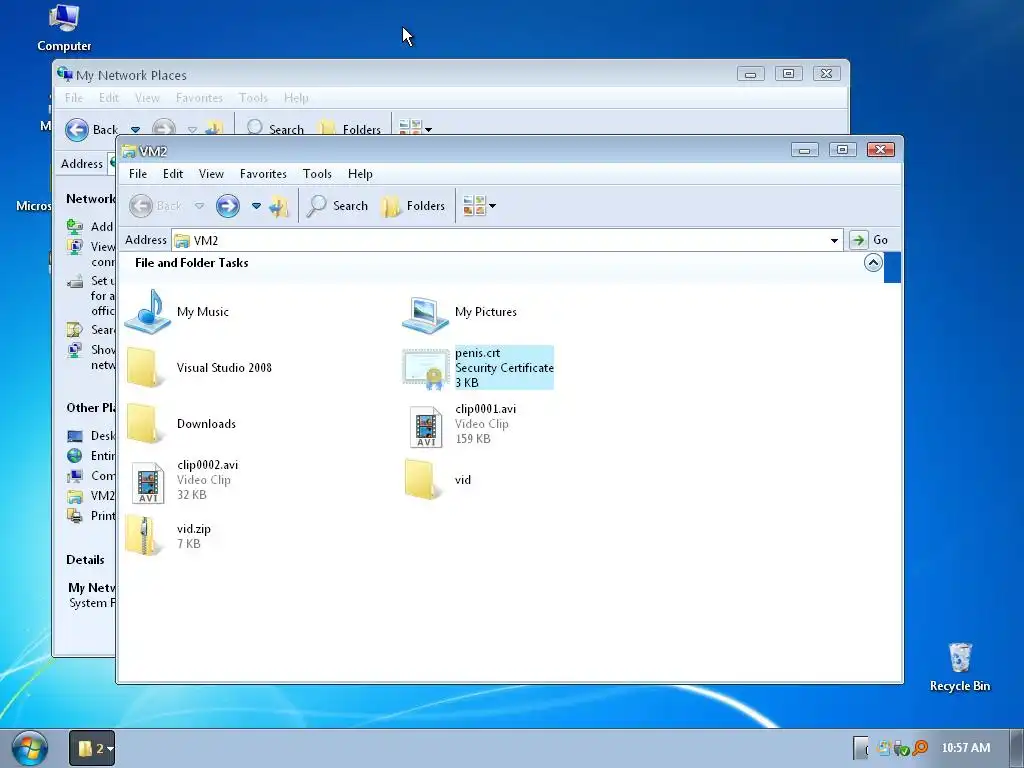Image resolution: width=1024 pixels, height=768 pixels.
Task: Open Tools menu in My Network Places
Action: [x=253, y=98]
